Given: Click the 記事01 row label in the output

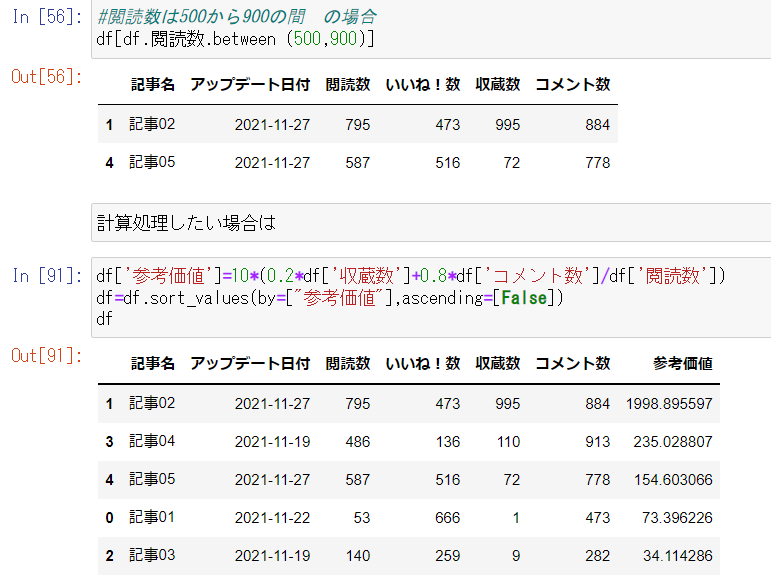Looking at the screenshot, I should (152, 517).
